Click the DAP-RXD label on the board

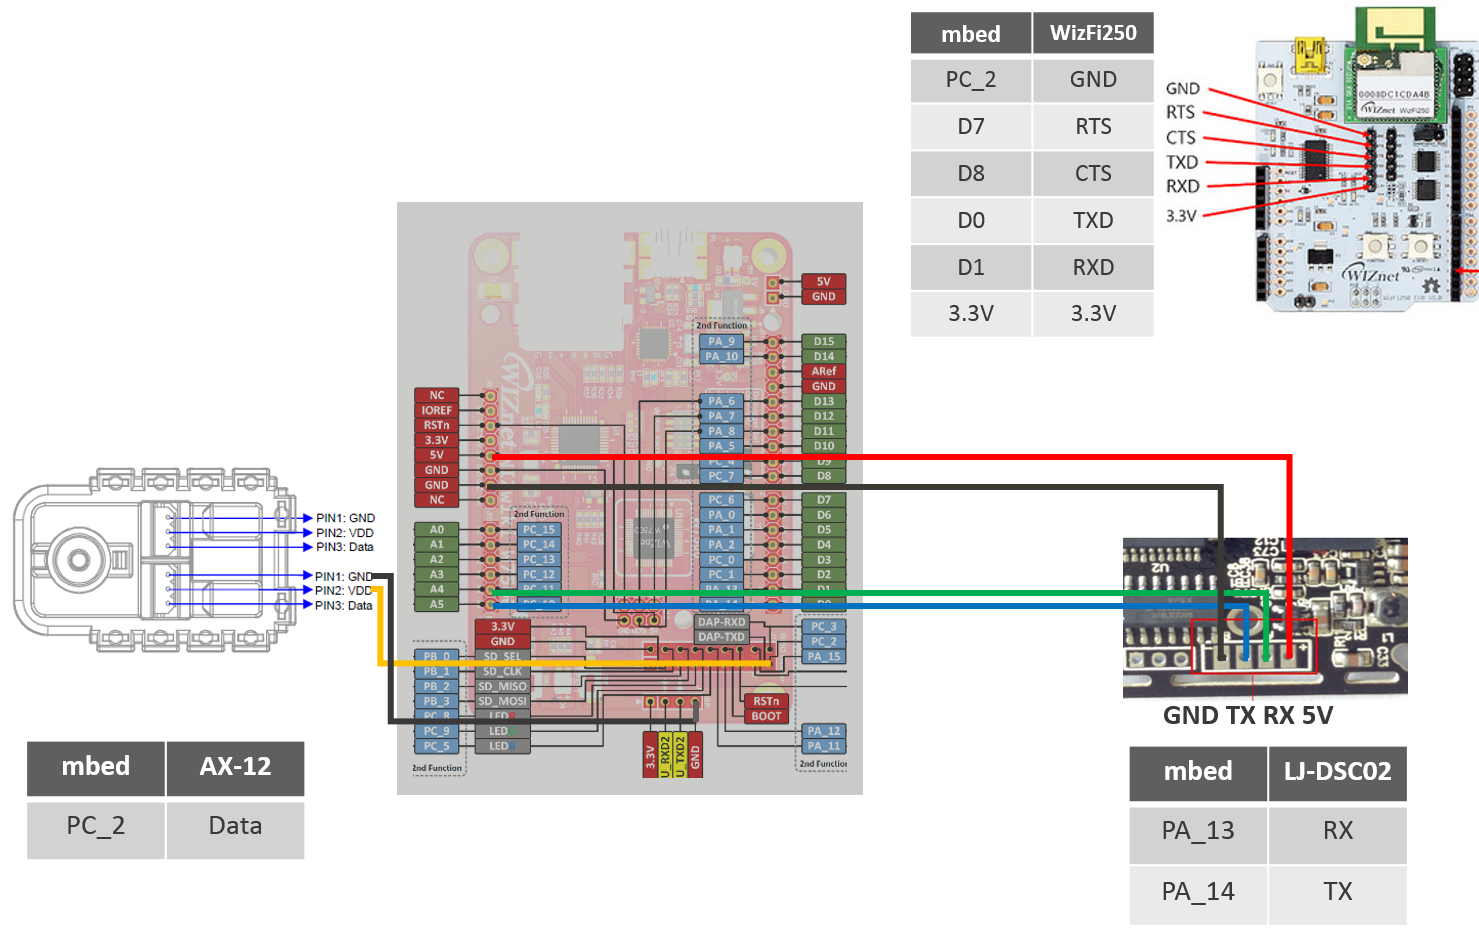click(x=721, y=622)
